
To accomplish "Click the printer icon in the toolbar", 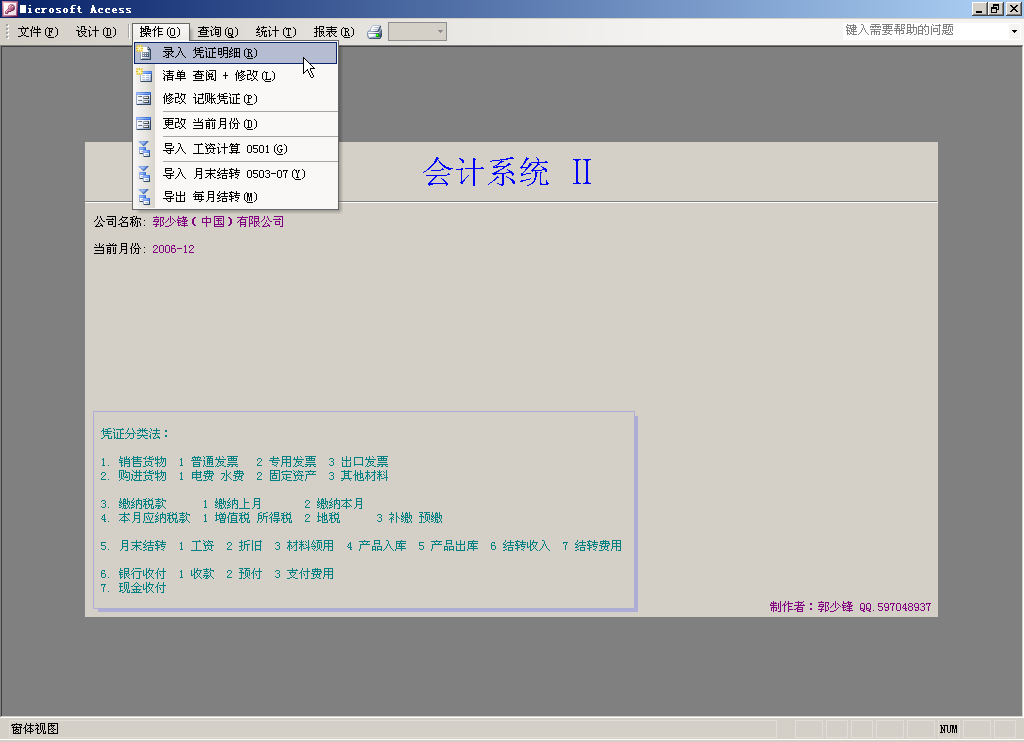I will coord(375,32).
